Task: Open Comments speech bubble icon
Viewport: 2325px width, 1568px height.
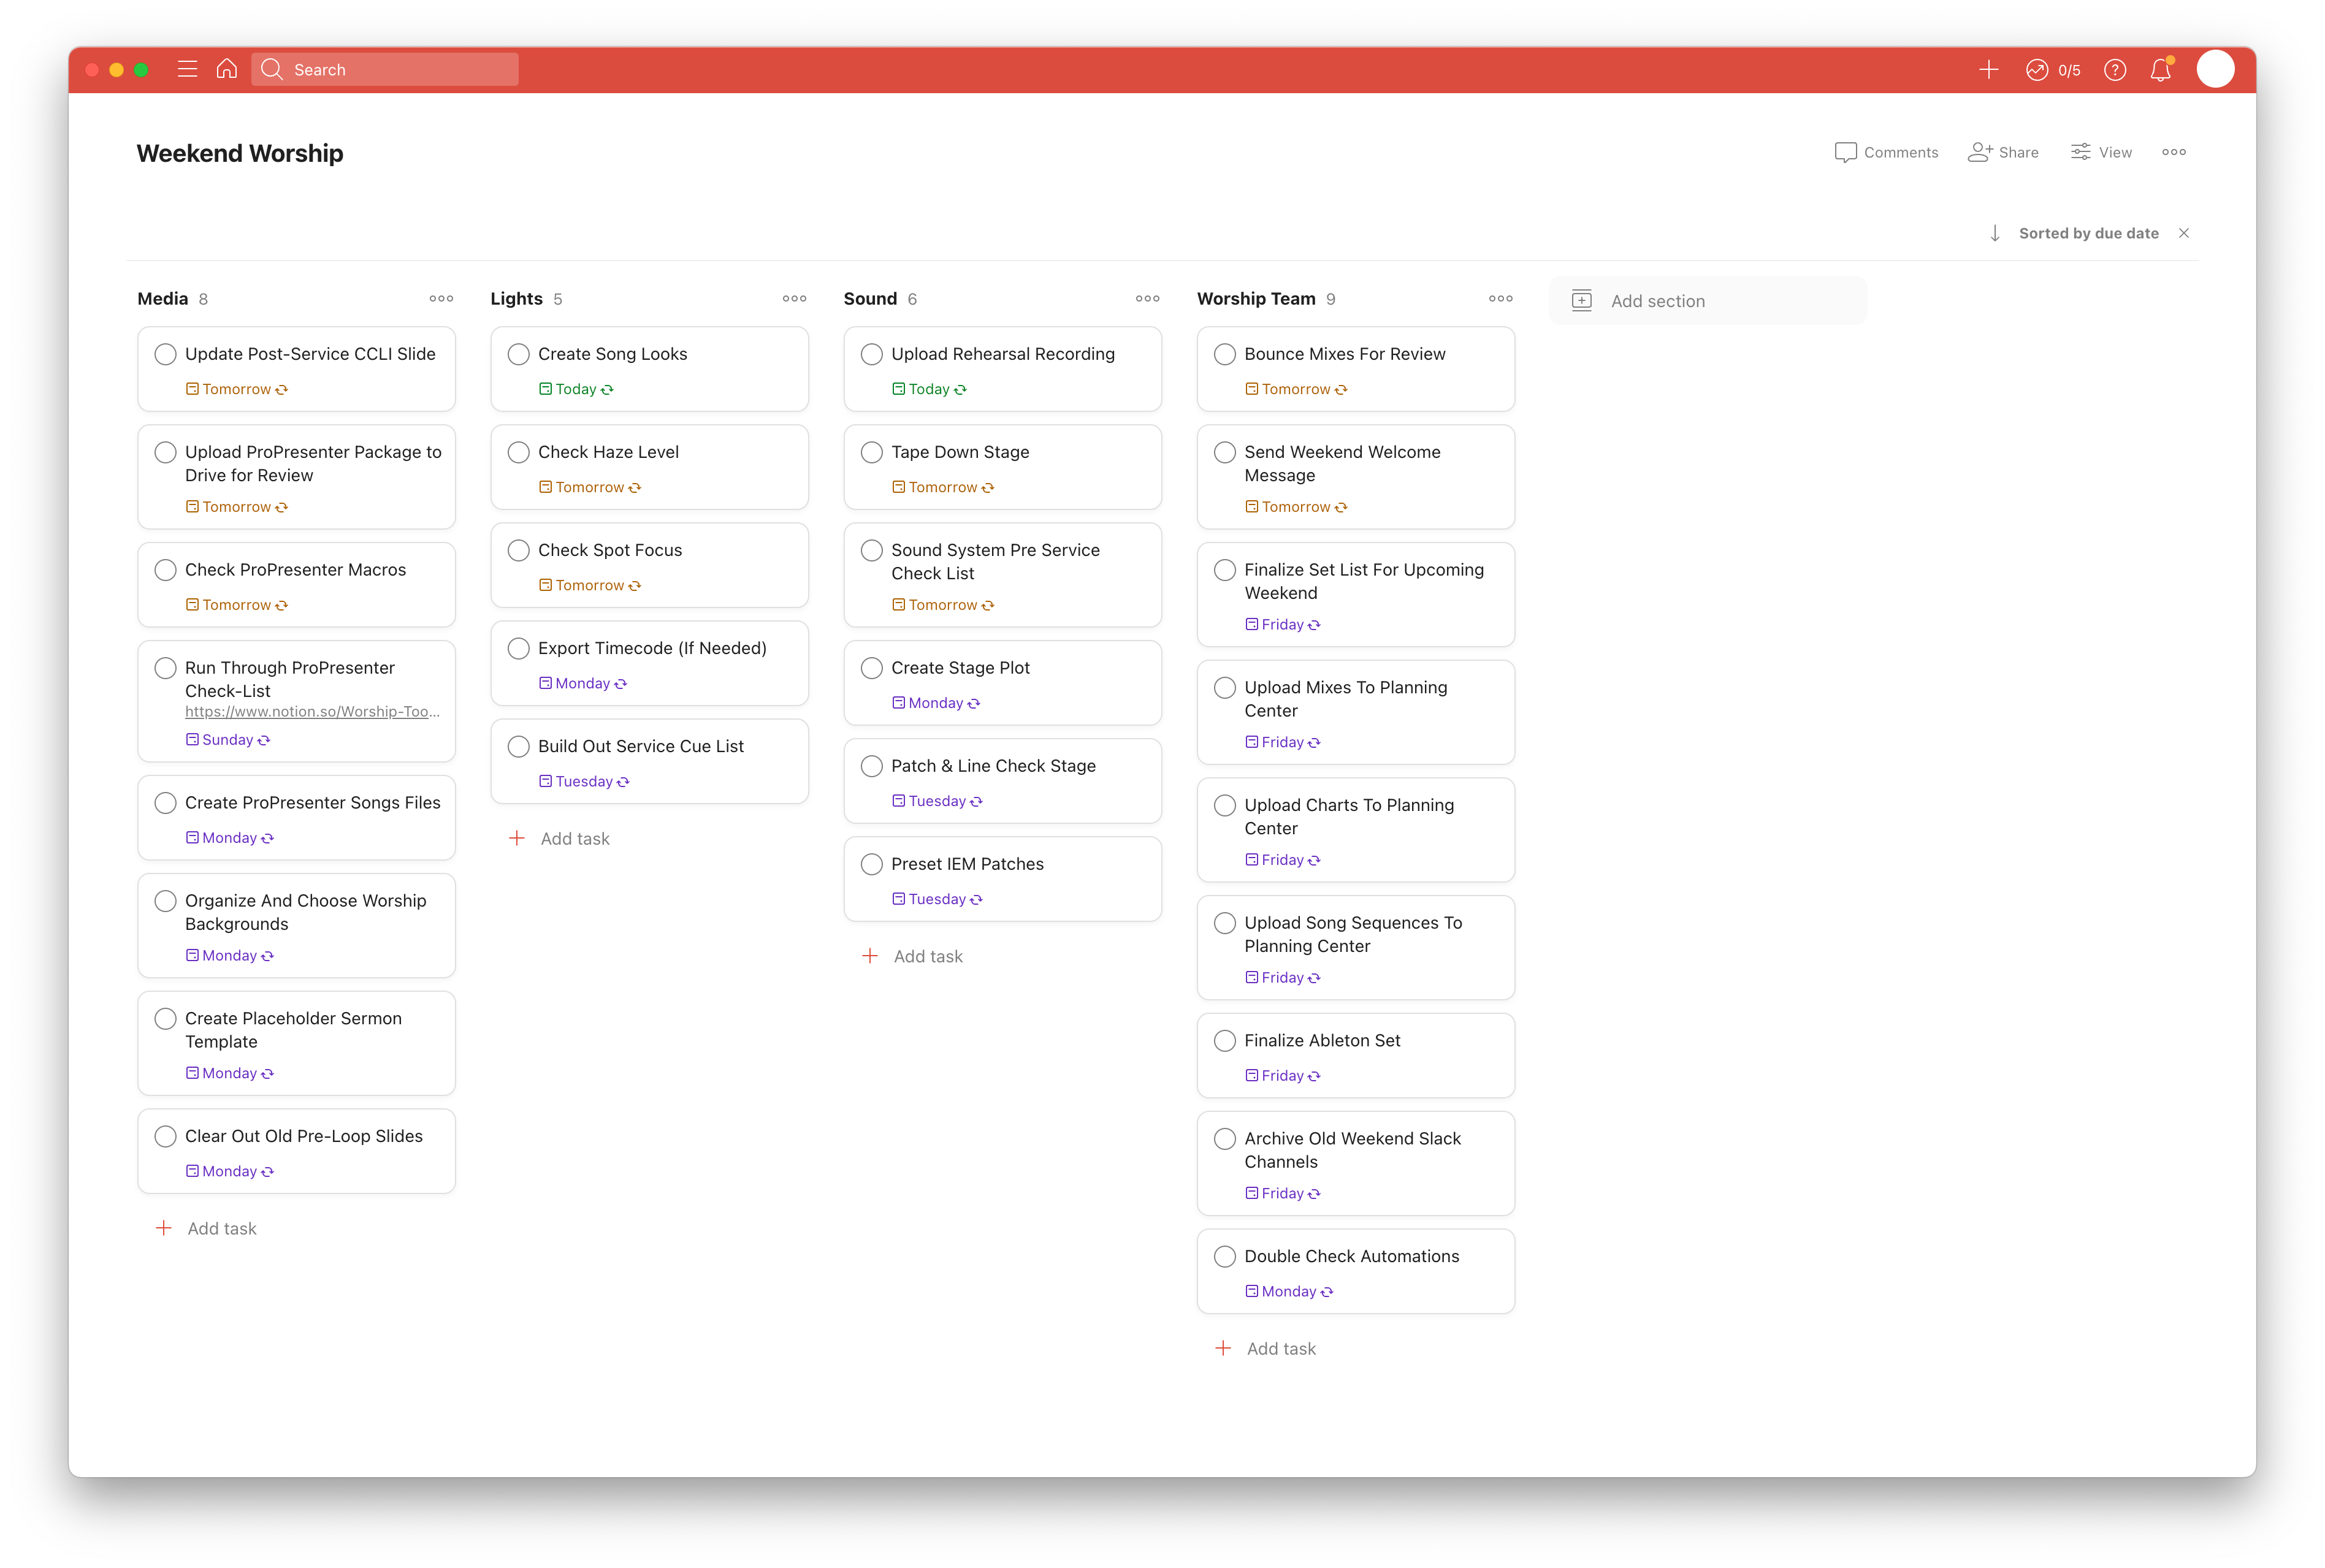Action: (1846, 152)
